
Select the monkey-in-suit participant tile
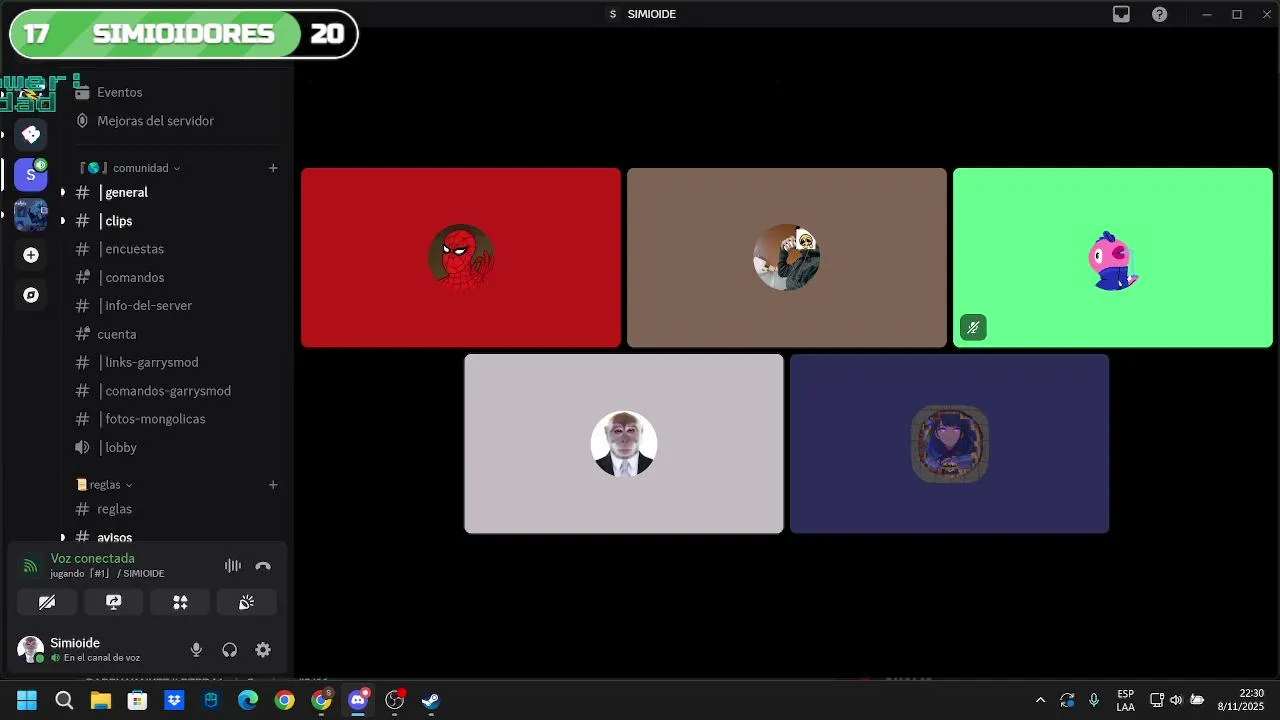tap(624, 444)
